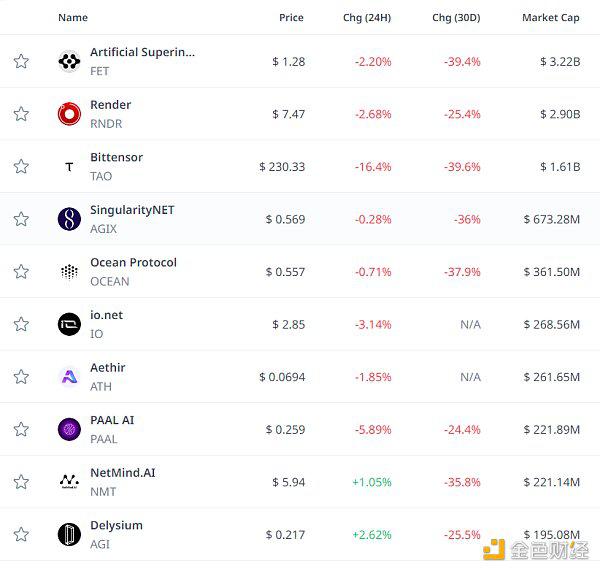The image size is (600, 571).
Task: Toggle favorite star for Artificial Superintelligence
Action: [x=21, y=61]
